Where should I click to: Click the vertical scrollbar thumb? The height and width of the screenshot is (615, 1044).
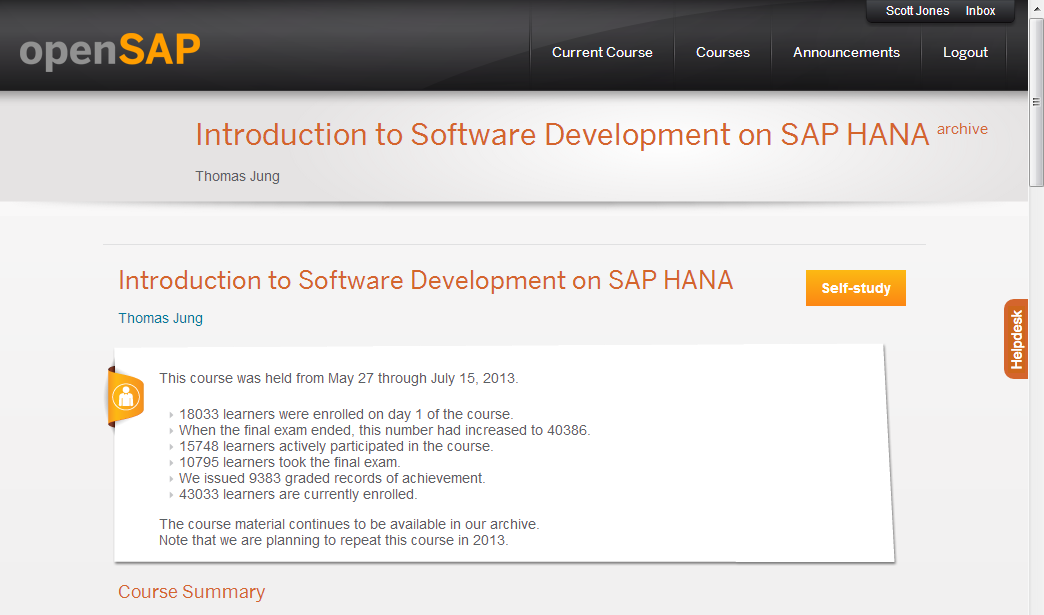click(1036, 102)
